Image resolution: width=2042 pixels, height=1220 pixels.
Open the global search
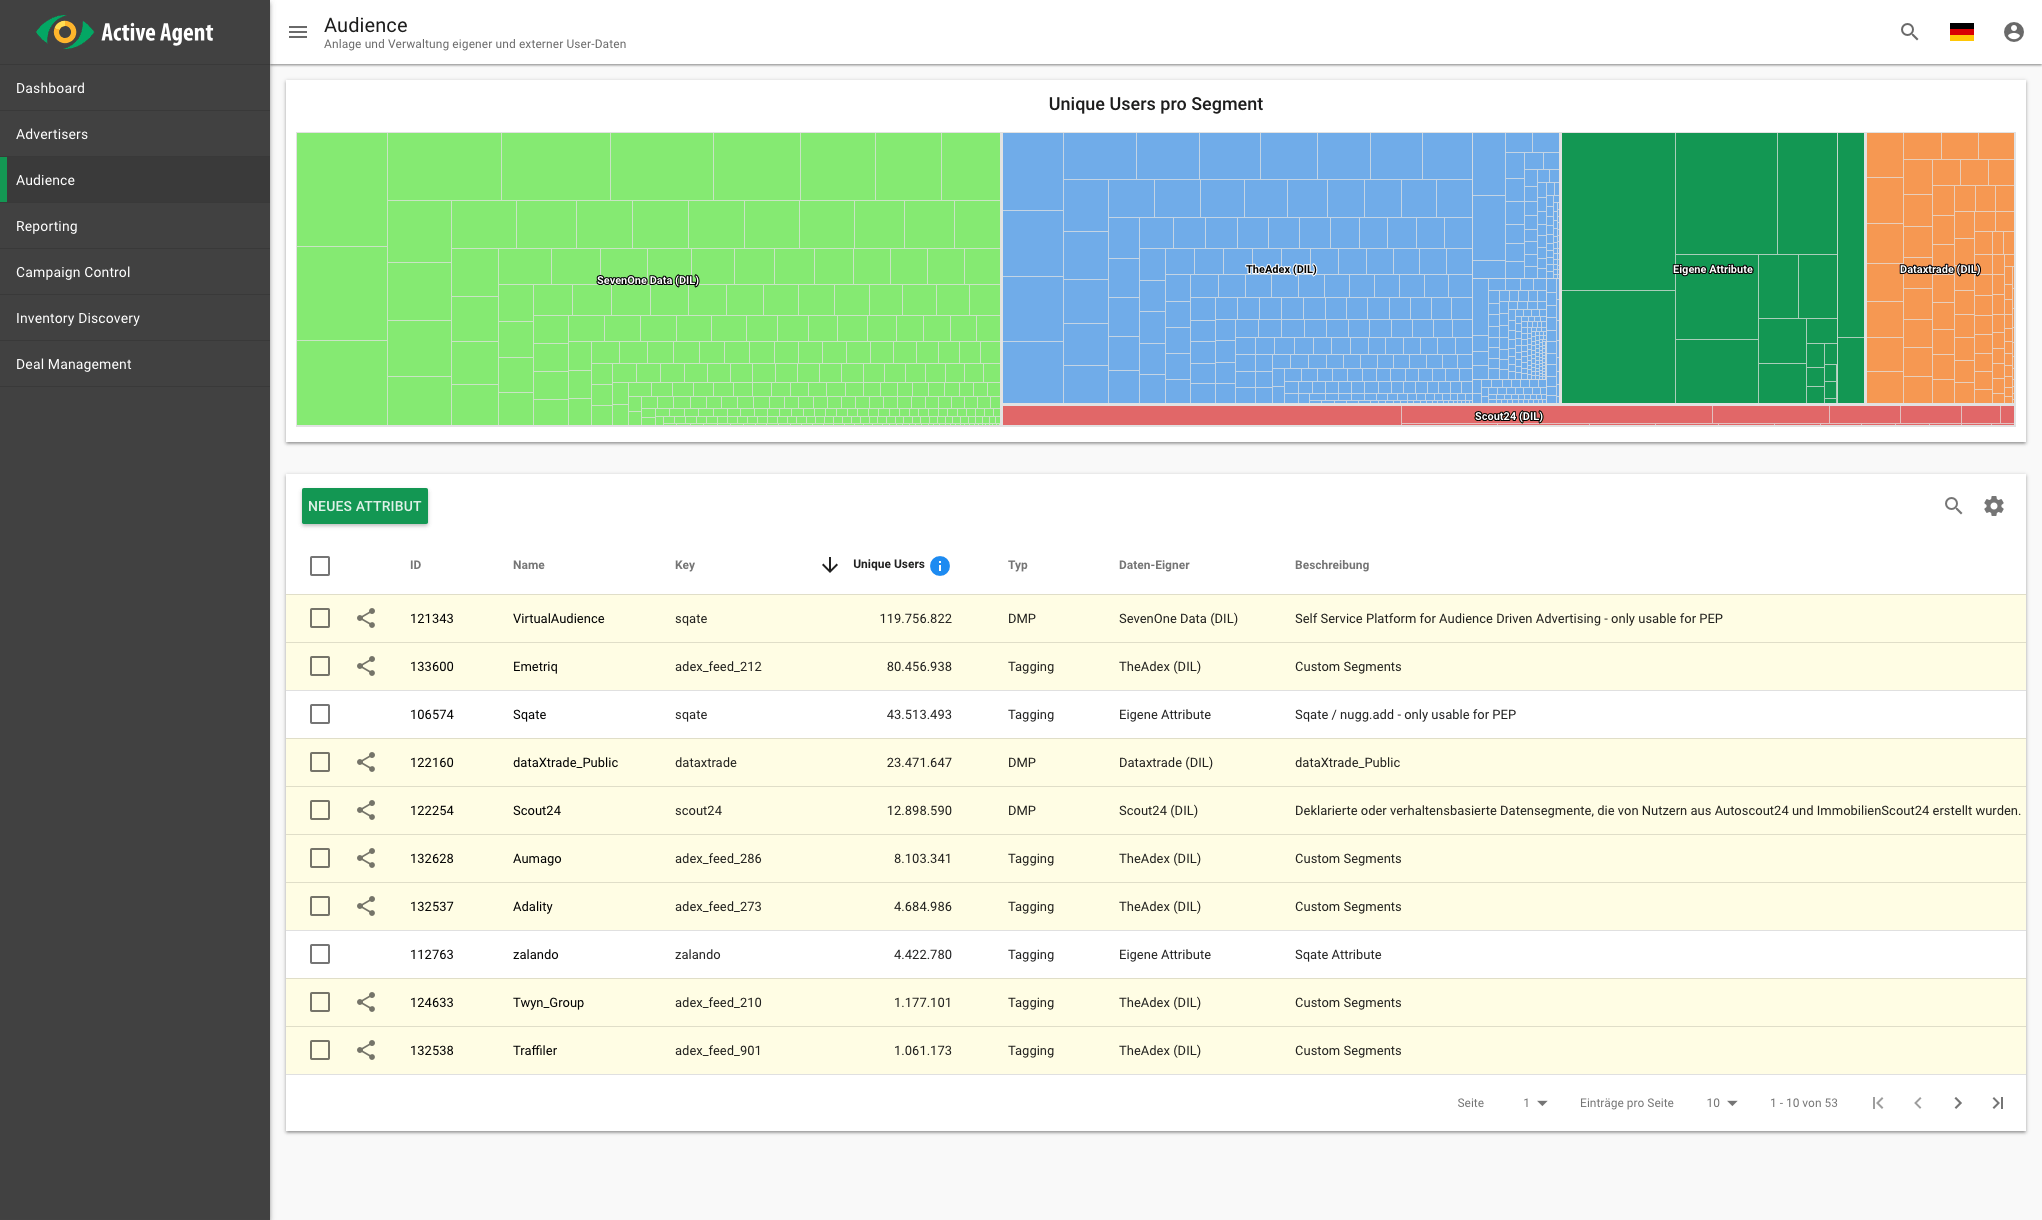pos(1909,32)
